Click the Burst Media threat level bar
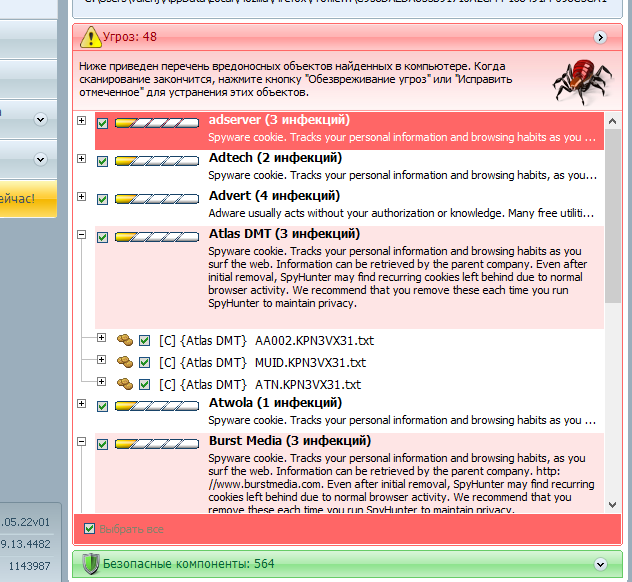The height and width of the screenshot is (582, 632). [x=157, y=444]
